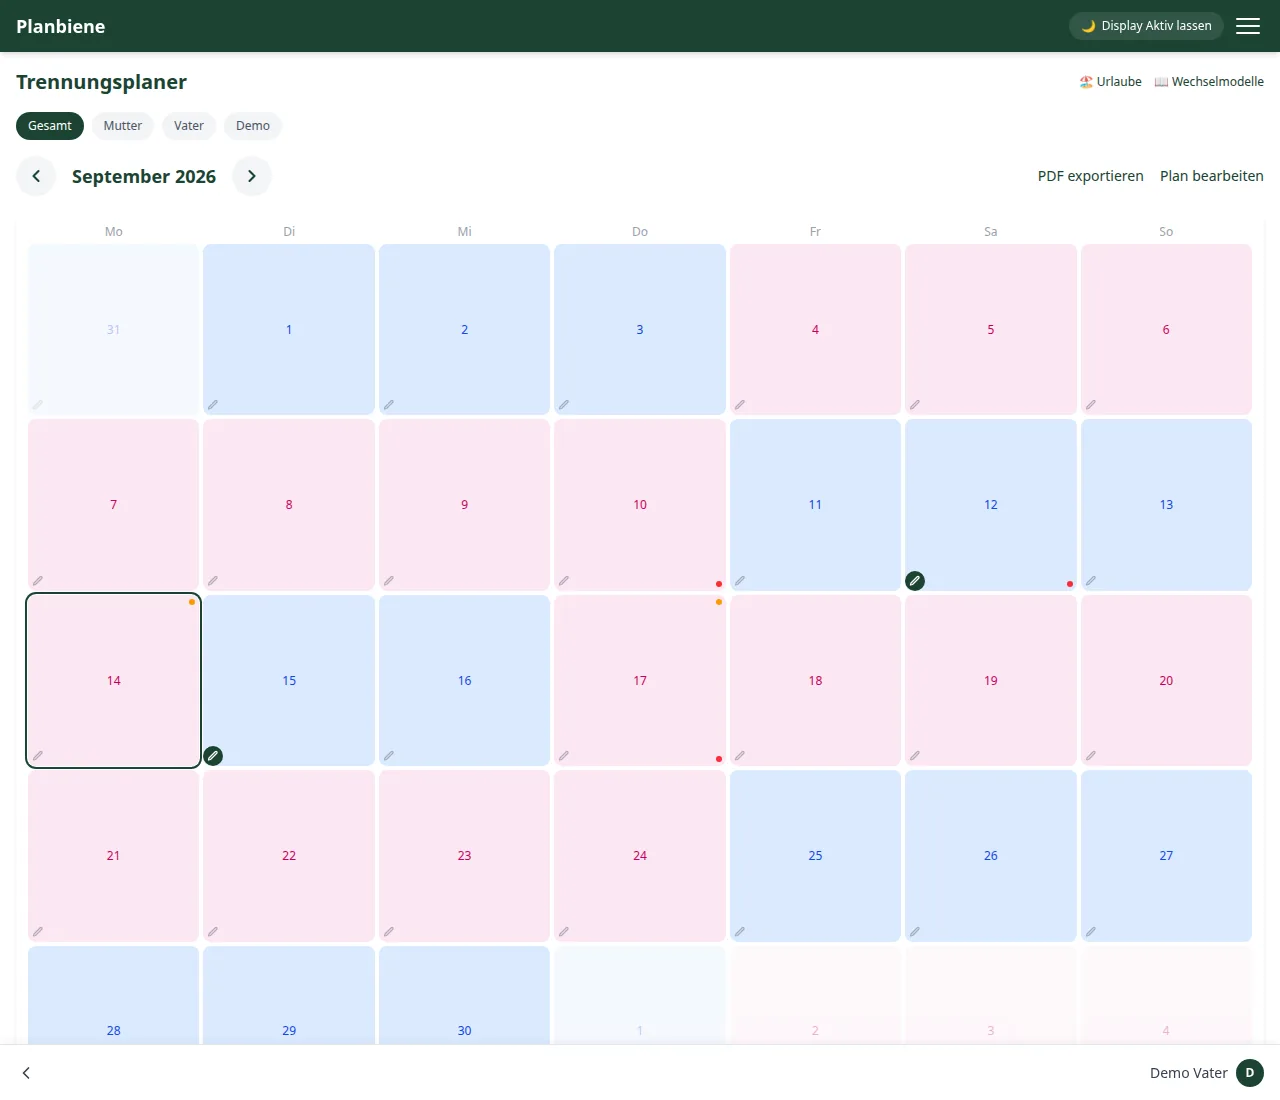
Task: Click the pencil icon on day 7
Action: pyautogui.click(x=38, y=581)
